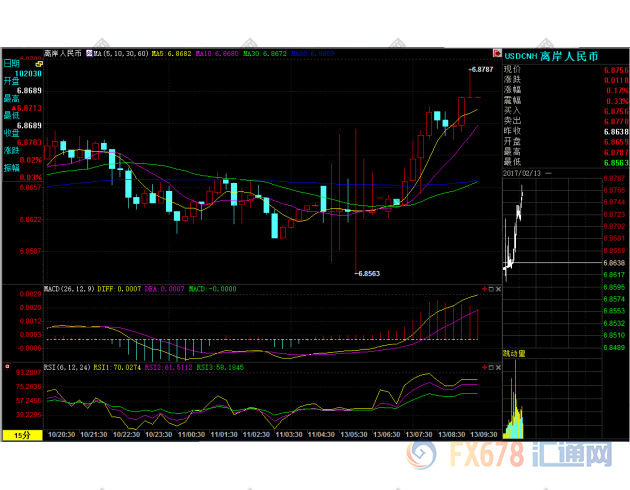Click the plus icon in RSI panel
630x490 pixels.
(484, 368)
